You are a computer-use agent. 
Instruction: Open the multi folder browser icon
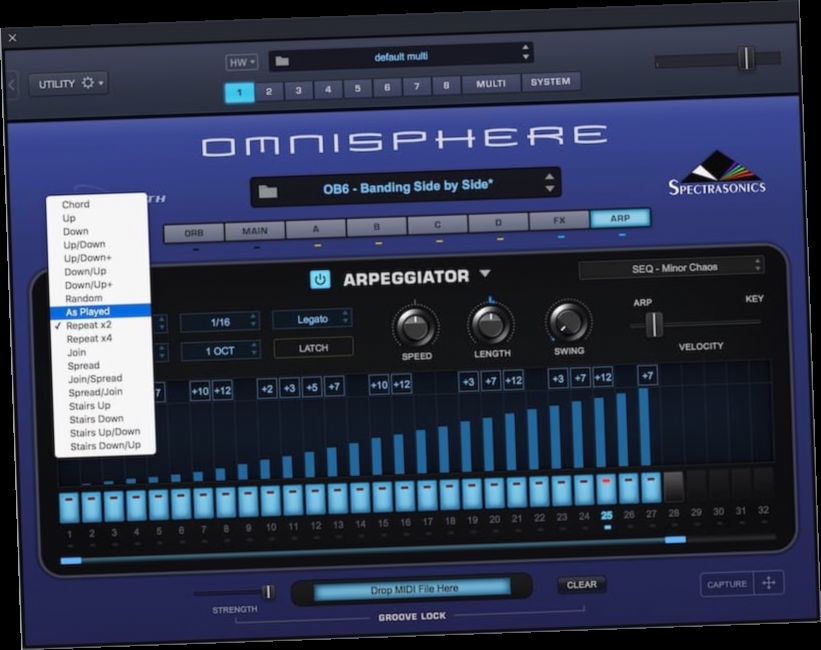pyautogui.click(x=282, y=61)
